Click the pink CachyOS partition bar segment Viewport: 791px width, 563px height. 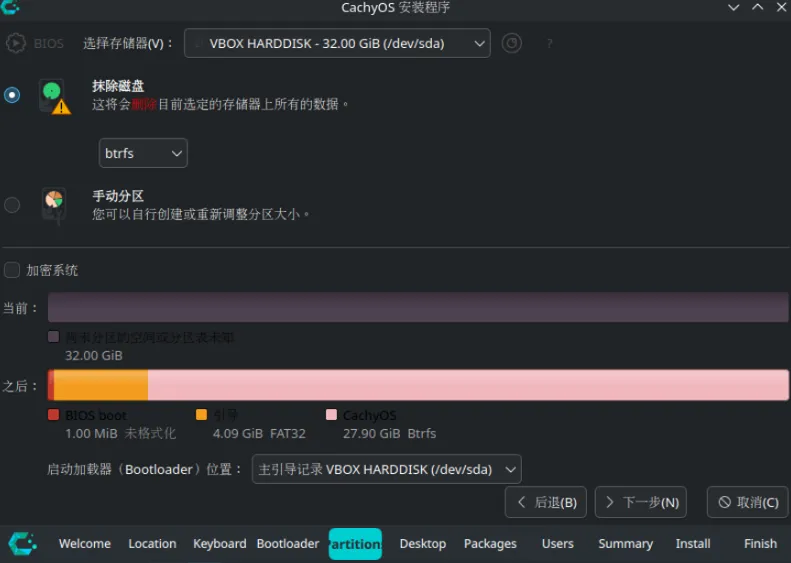coord(468,385)
